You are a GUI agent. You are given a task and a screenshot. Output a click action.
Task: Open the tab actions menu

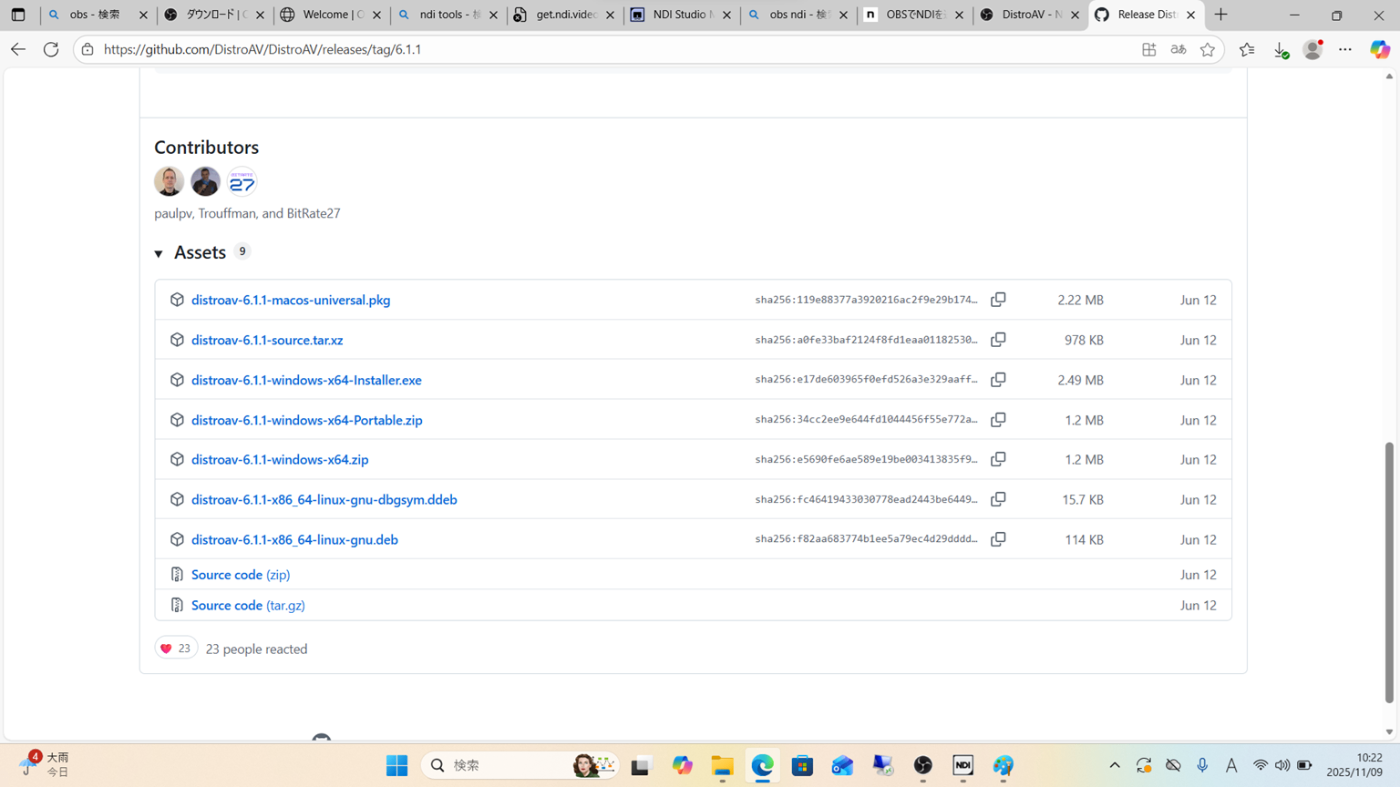(18, 15)
